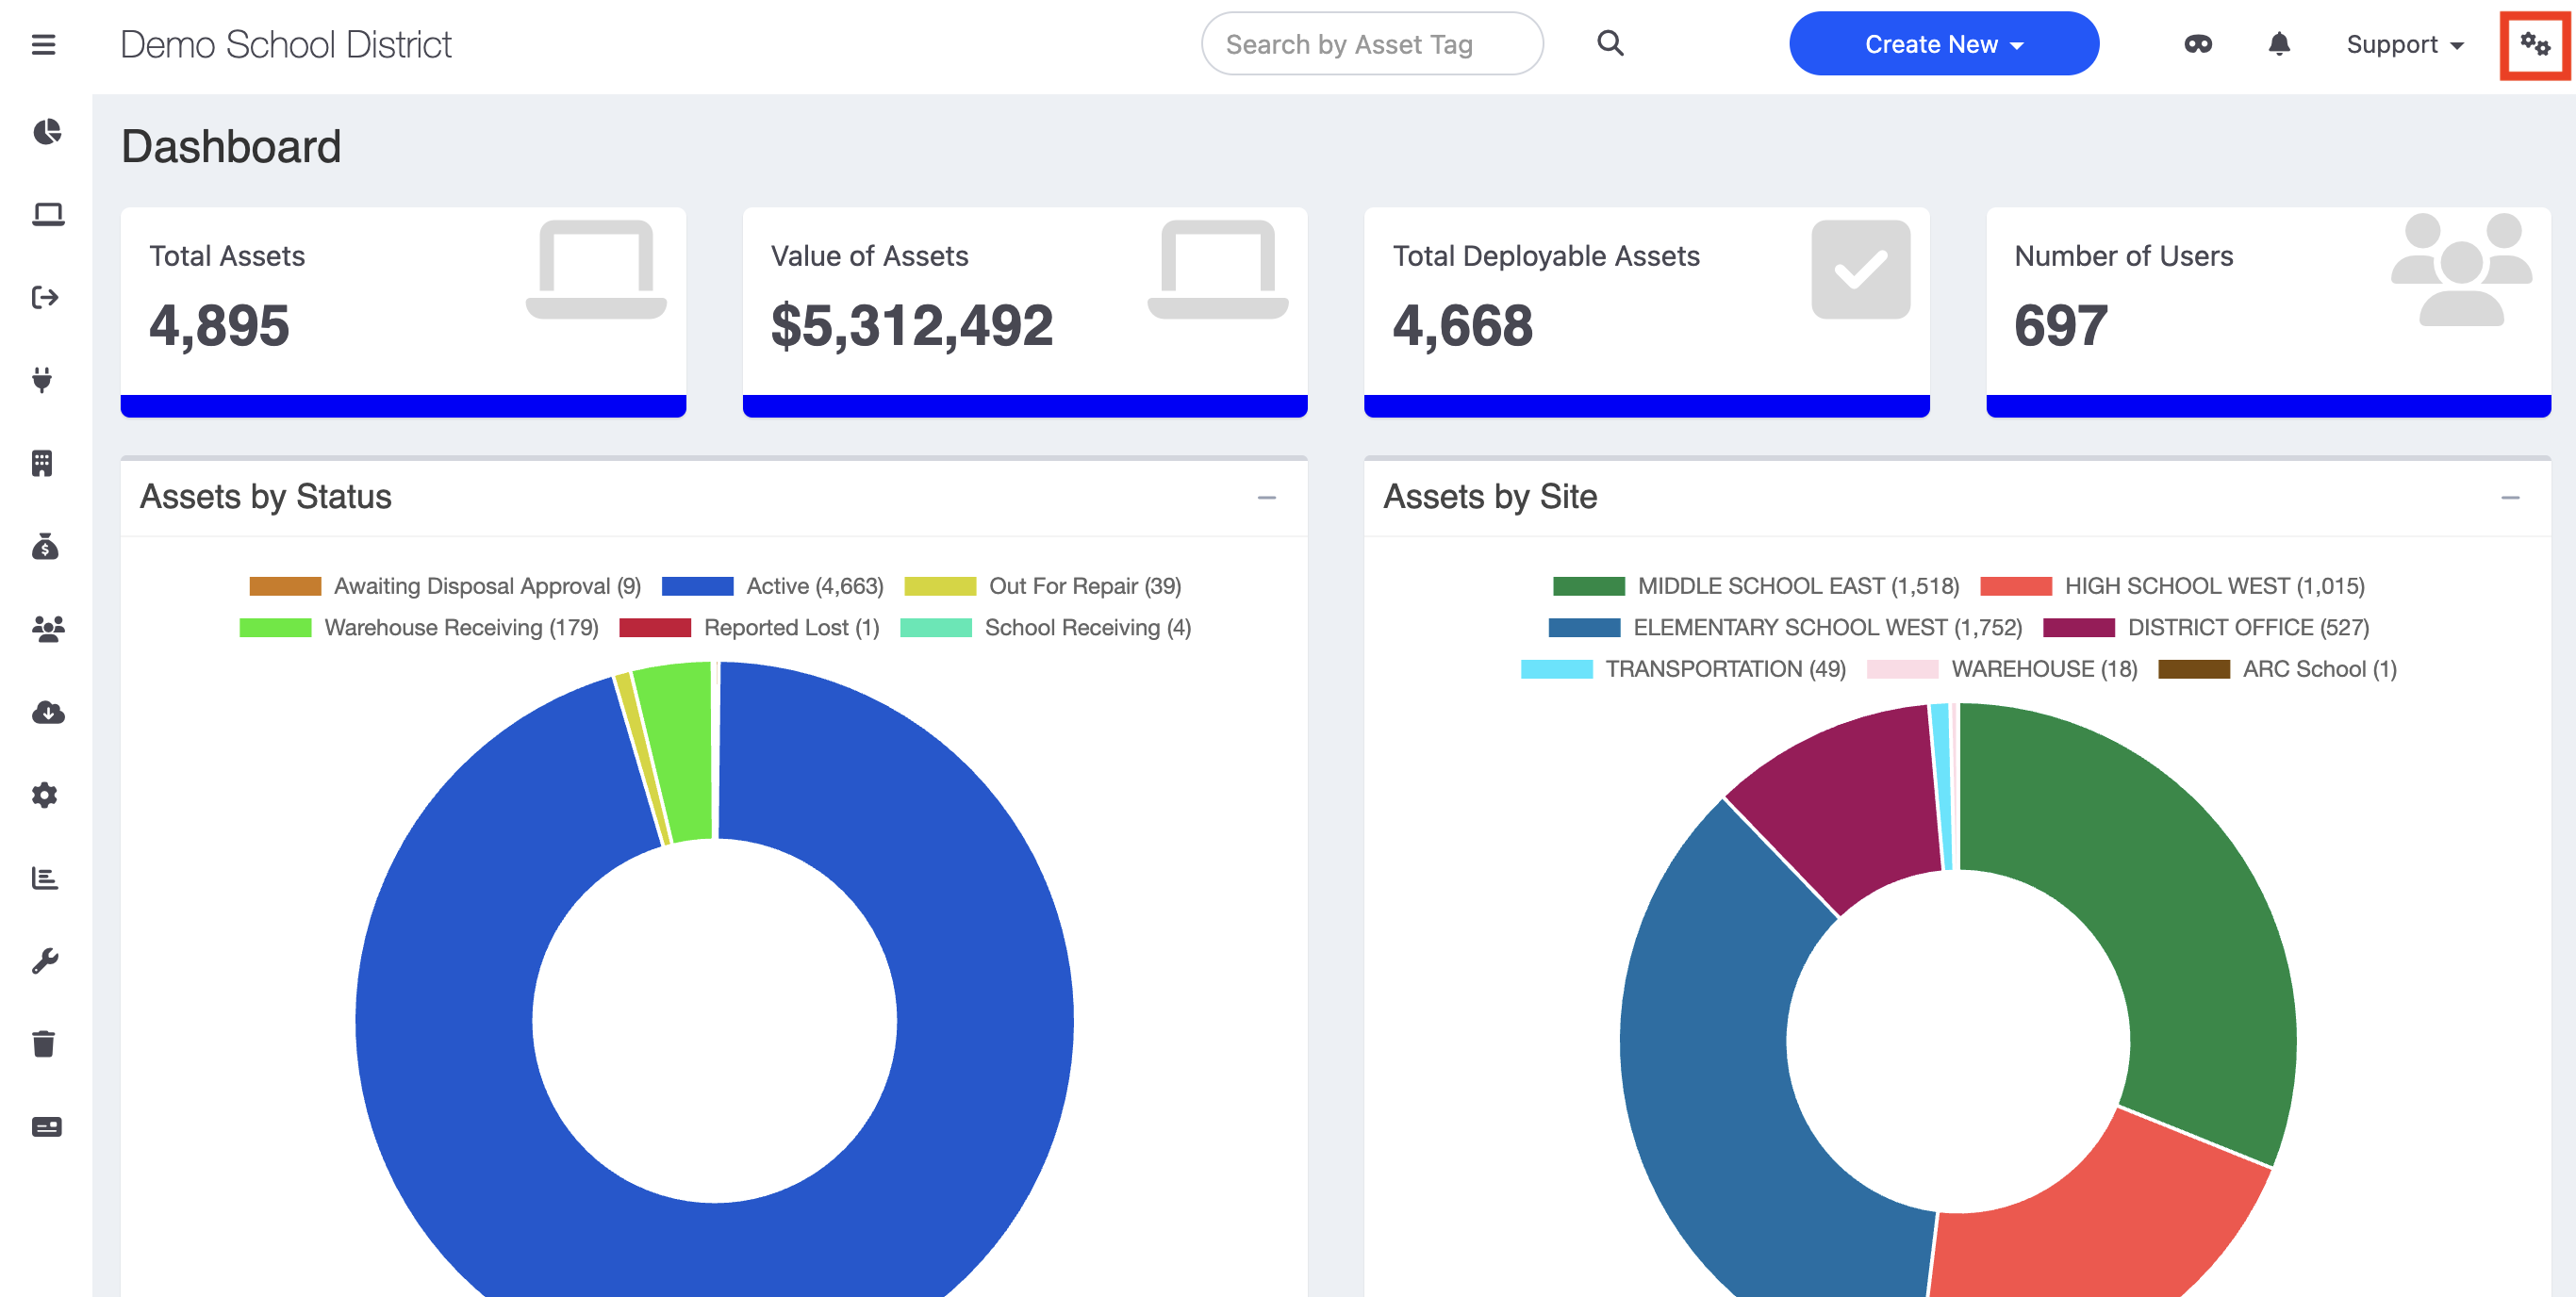Screen dimensions: 2576x1297
Task: Open the Support dropdown menu
Action: [x=2404, y=44]
